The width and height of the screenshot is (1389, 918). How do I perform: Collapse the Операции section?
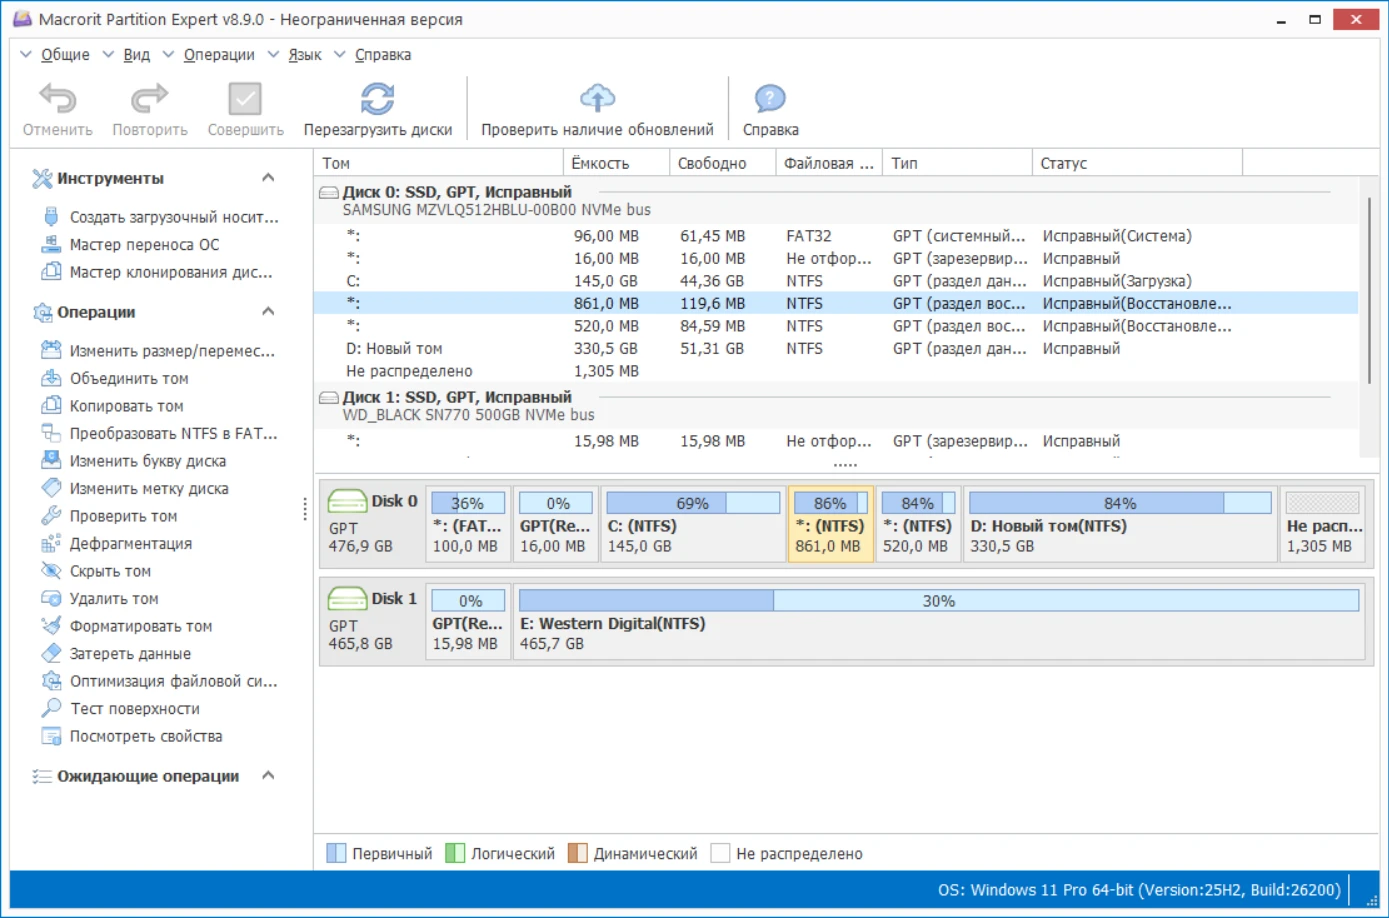(x=268, y=312)
